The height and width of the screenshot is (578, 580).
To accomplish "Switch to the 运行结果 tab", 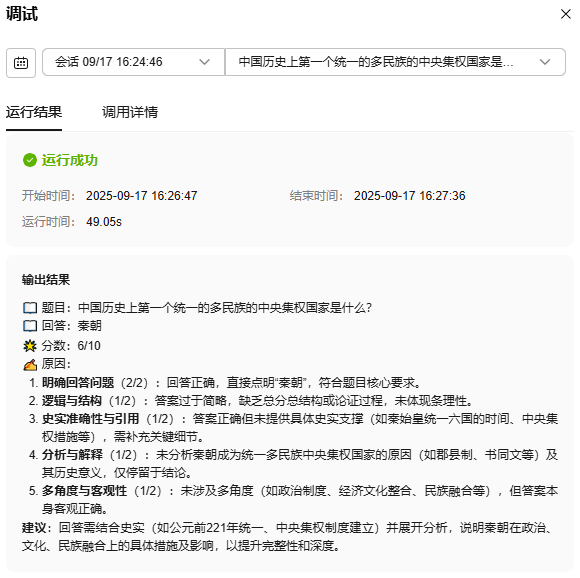I will click(x=34, y=112).
